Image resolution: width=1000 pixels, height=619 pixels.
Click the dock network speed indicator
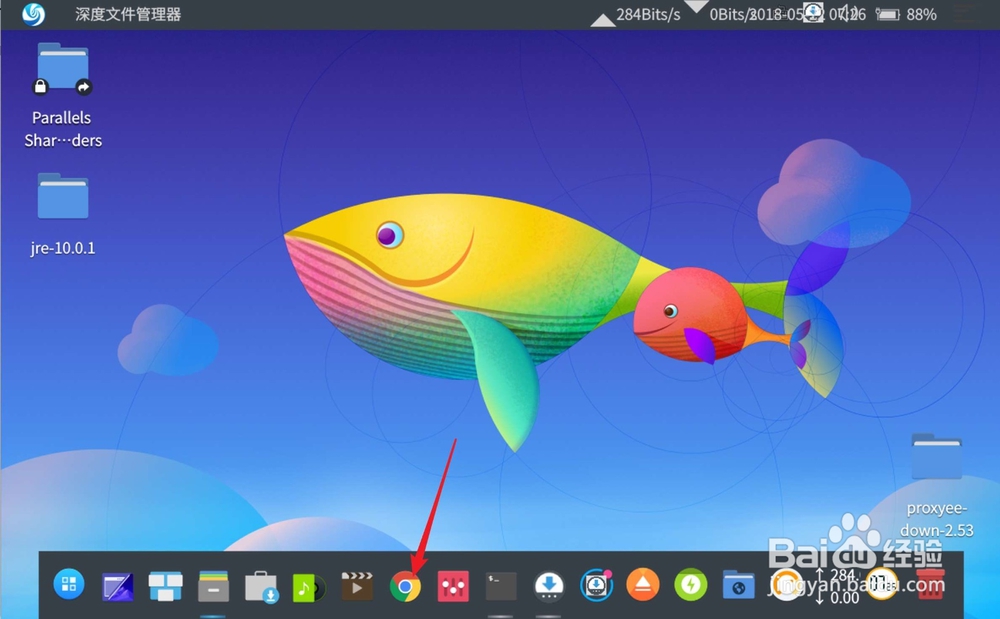pyautogui.click(x=837, y=586)
